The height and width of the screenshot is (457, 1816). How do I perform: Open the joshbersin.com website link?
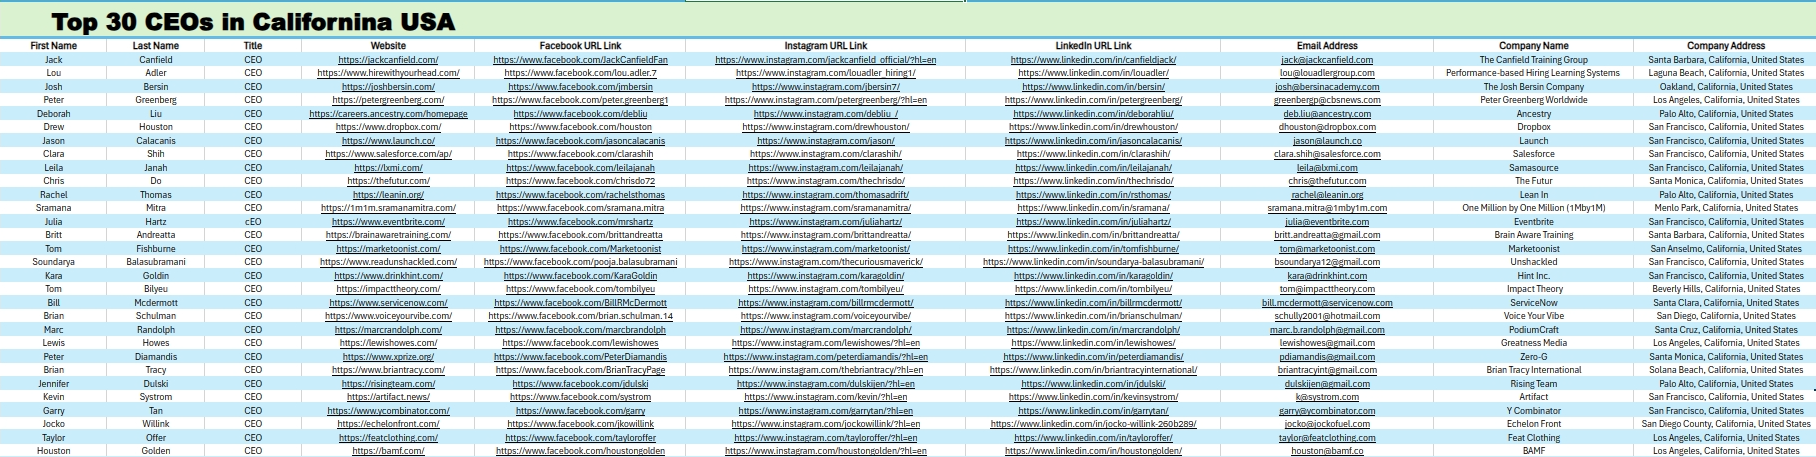(388, 87)
